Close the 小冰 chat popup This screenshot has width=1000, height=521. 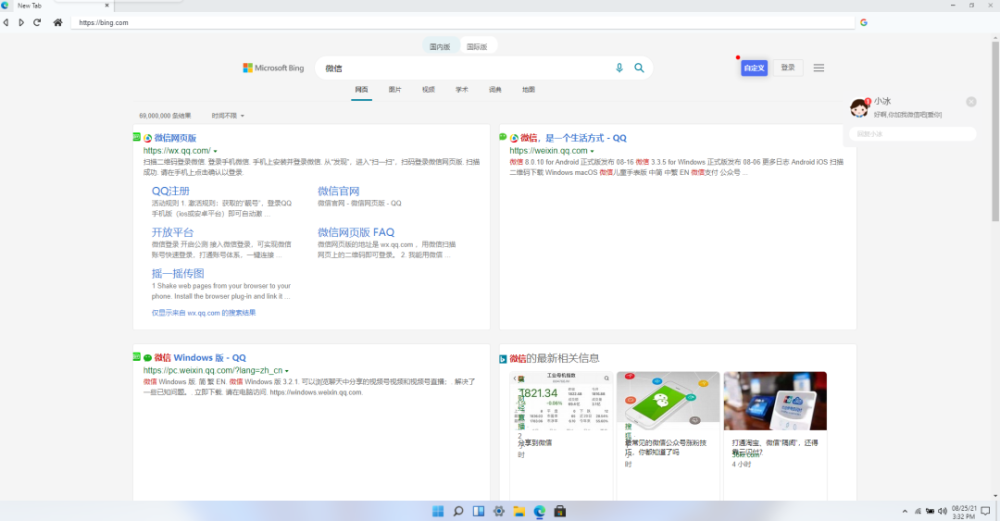pyautogui.click(x=971, y=102)
